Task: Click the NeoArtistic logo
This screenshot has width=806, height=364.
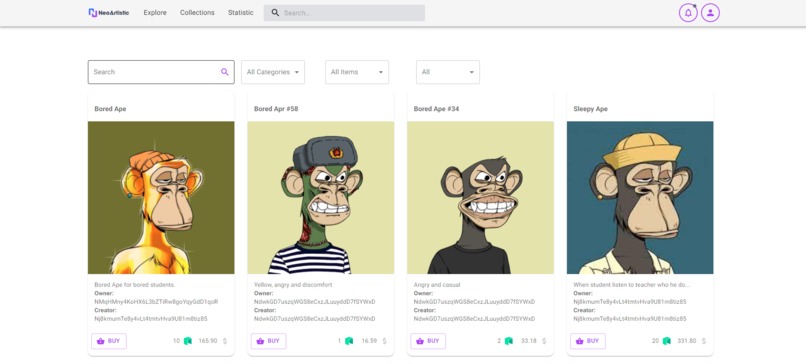Action: tap(108, 13)
